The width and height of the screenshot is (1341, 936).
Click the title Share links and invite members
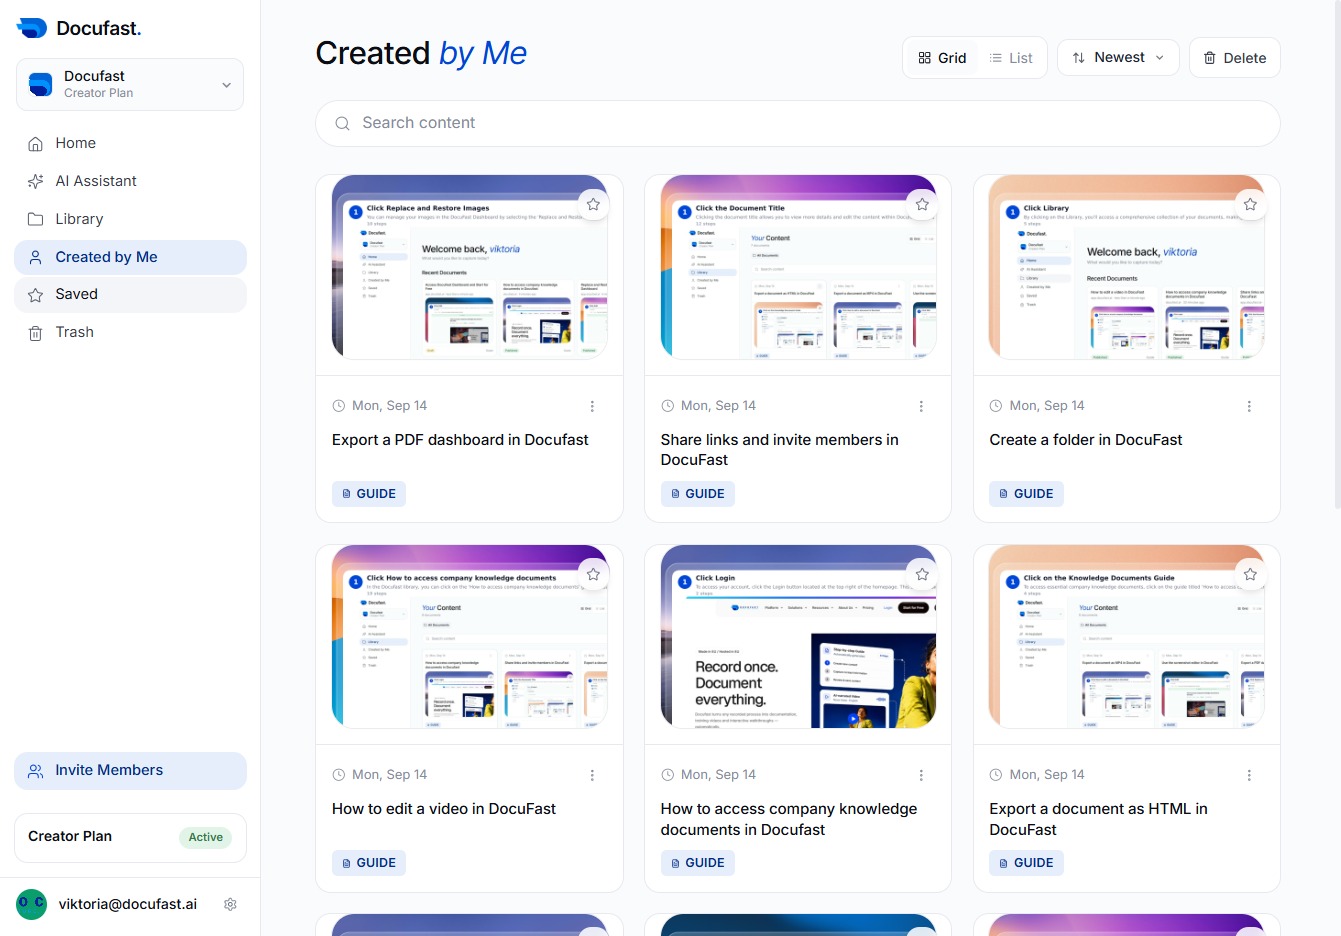780,450
